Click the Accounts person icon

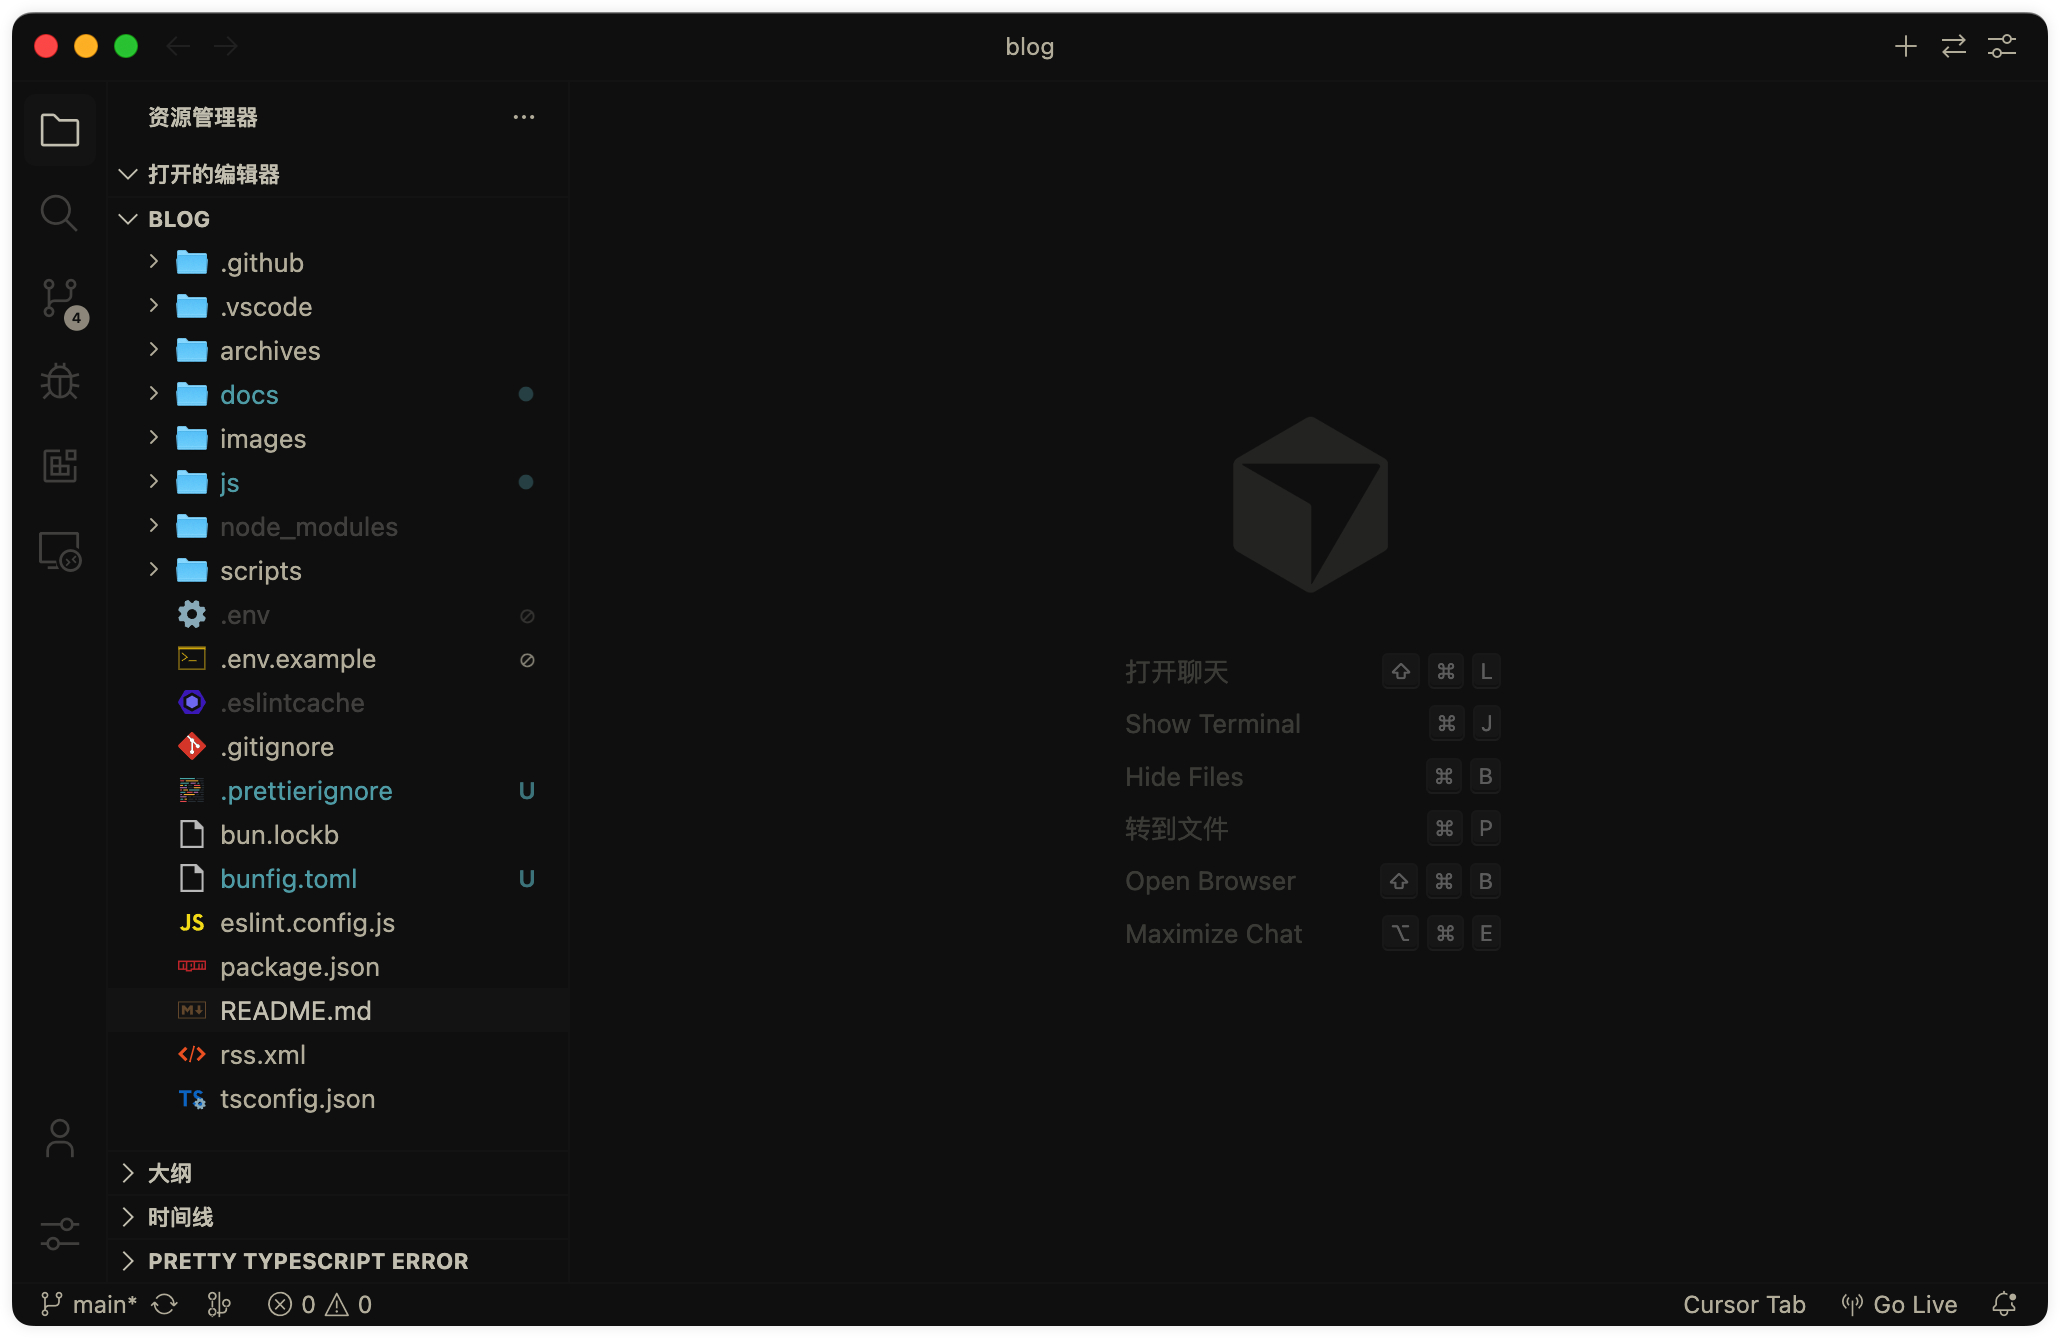(60, 1138)
